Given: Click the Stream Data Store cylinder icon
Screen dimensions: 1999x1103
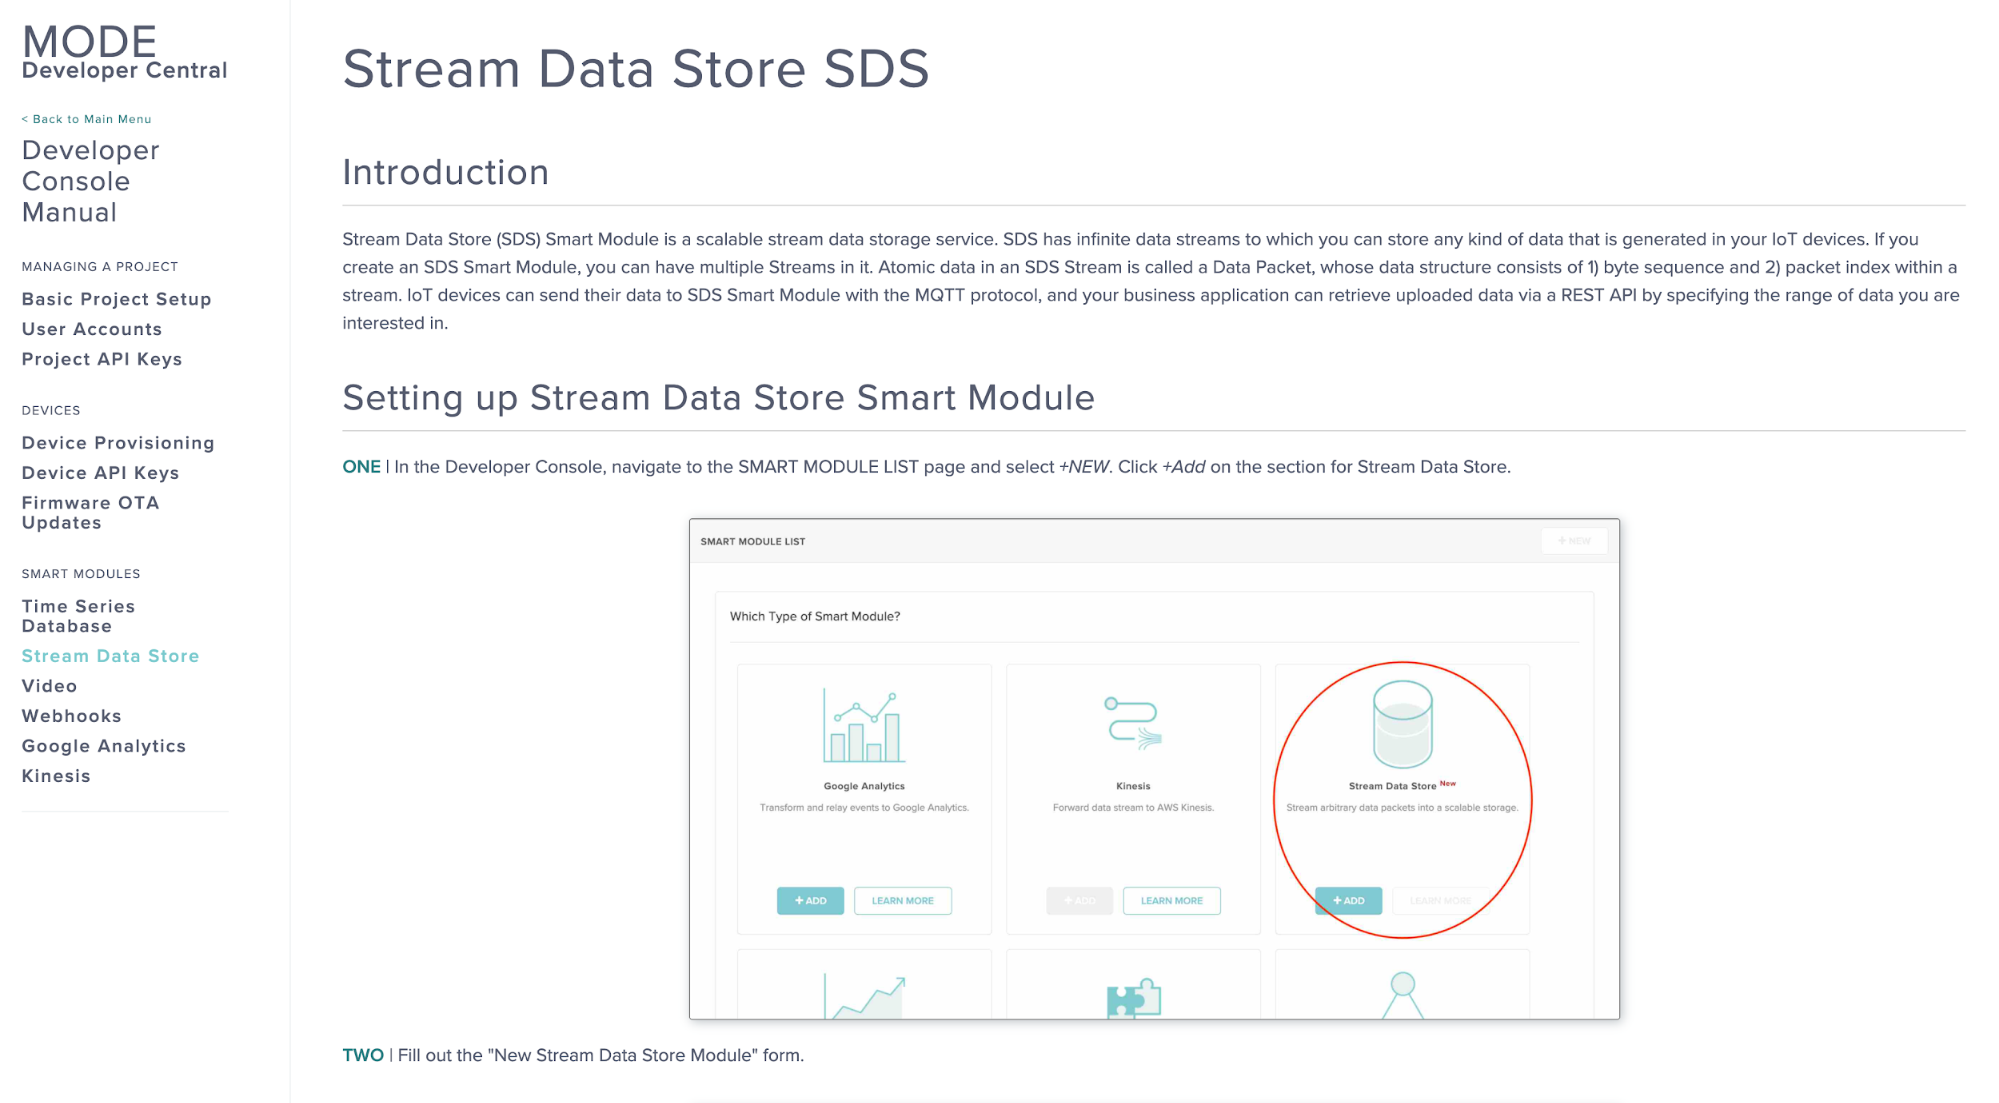Looking at the screenshot, I should pos(1402,724).
